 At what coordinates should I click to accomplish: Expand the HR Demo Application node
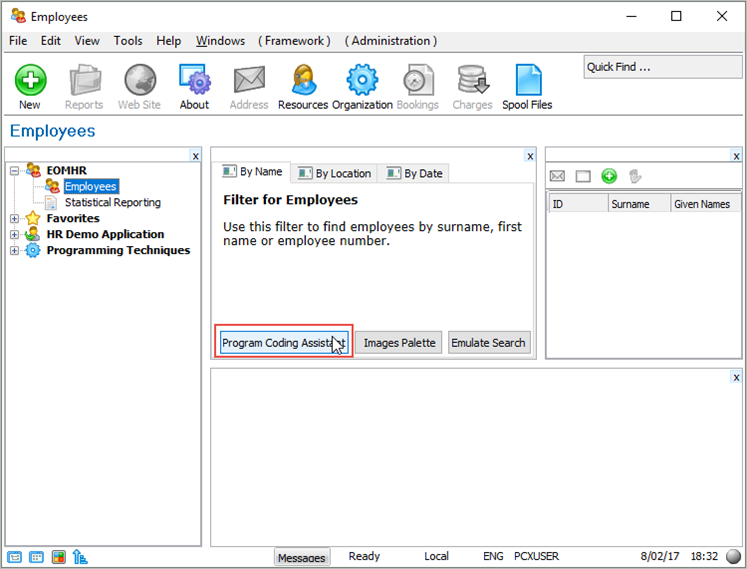point(14,235)
